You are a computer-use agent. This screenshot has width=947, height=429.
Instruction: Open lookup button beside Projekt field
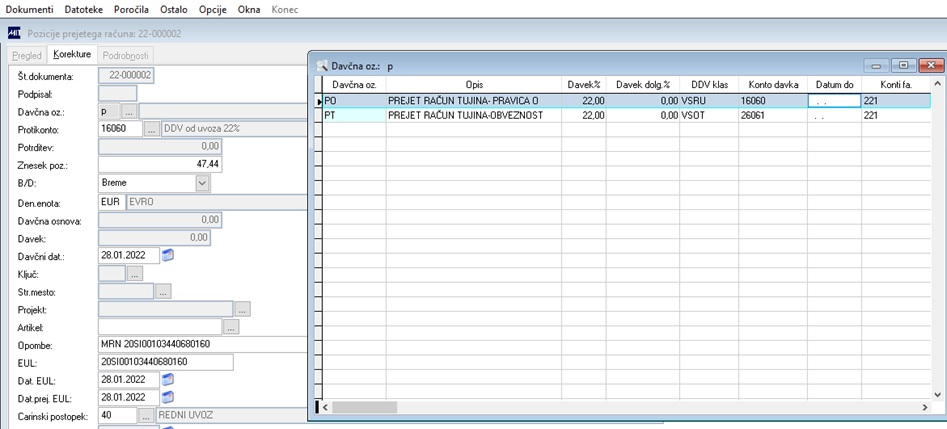[242, 309]
